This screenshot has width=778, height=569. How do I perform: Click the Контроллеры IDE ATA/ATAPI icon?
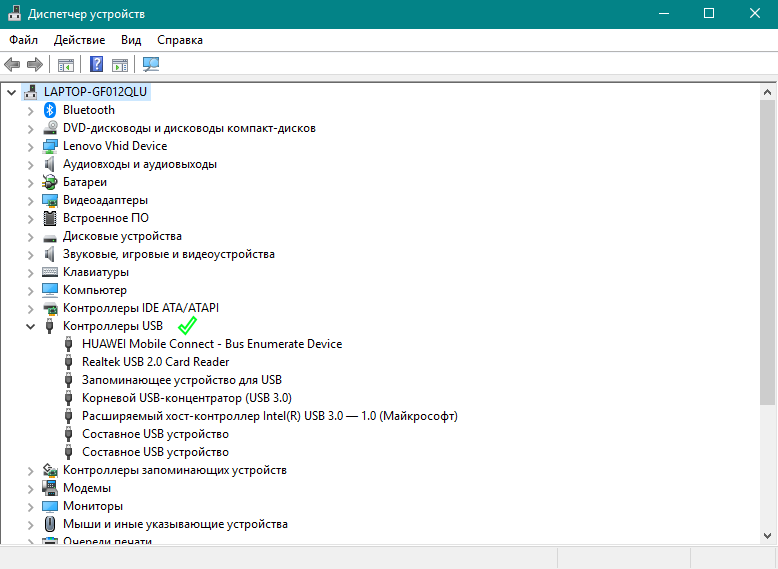coord(50,308)
